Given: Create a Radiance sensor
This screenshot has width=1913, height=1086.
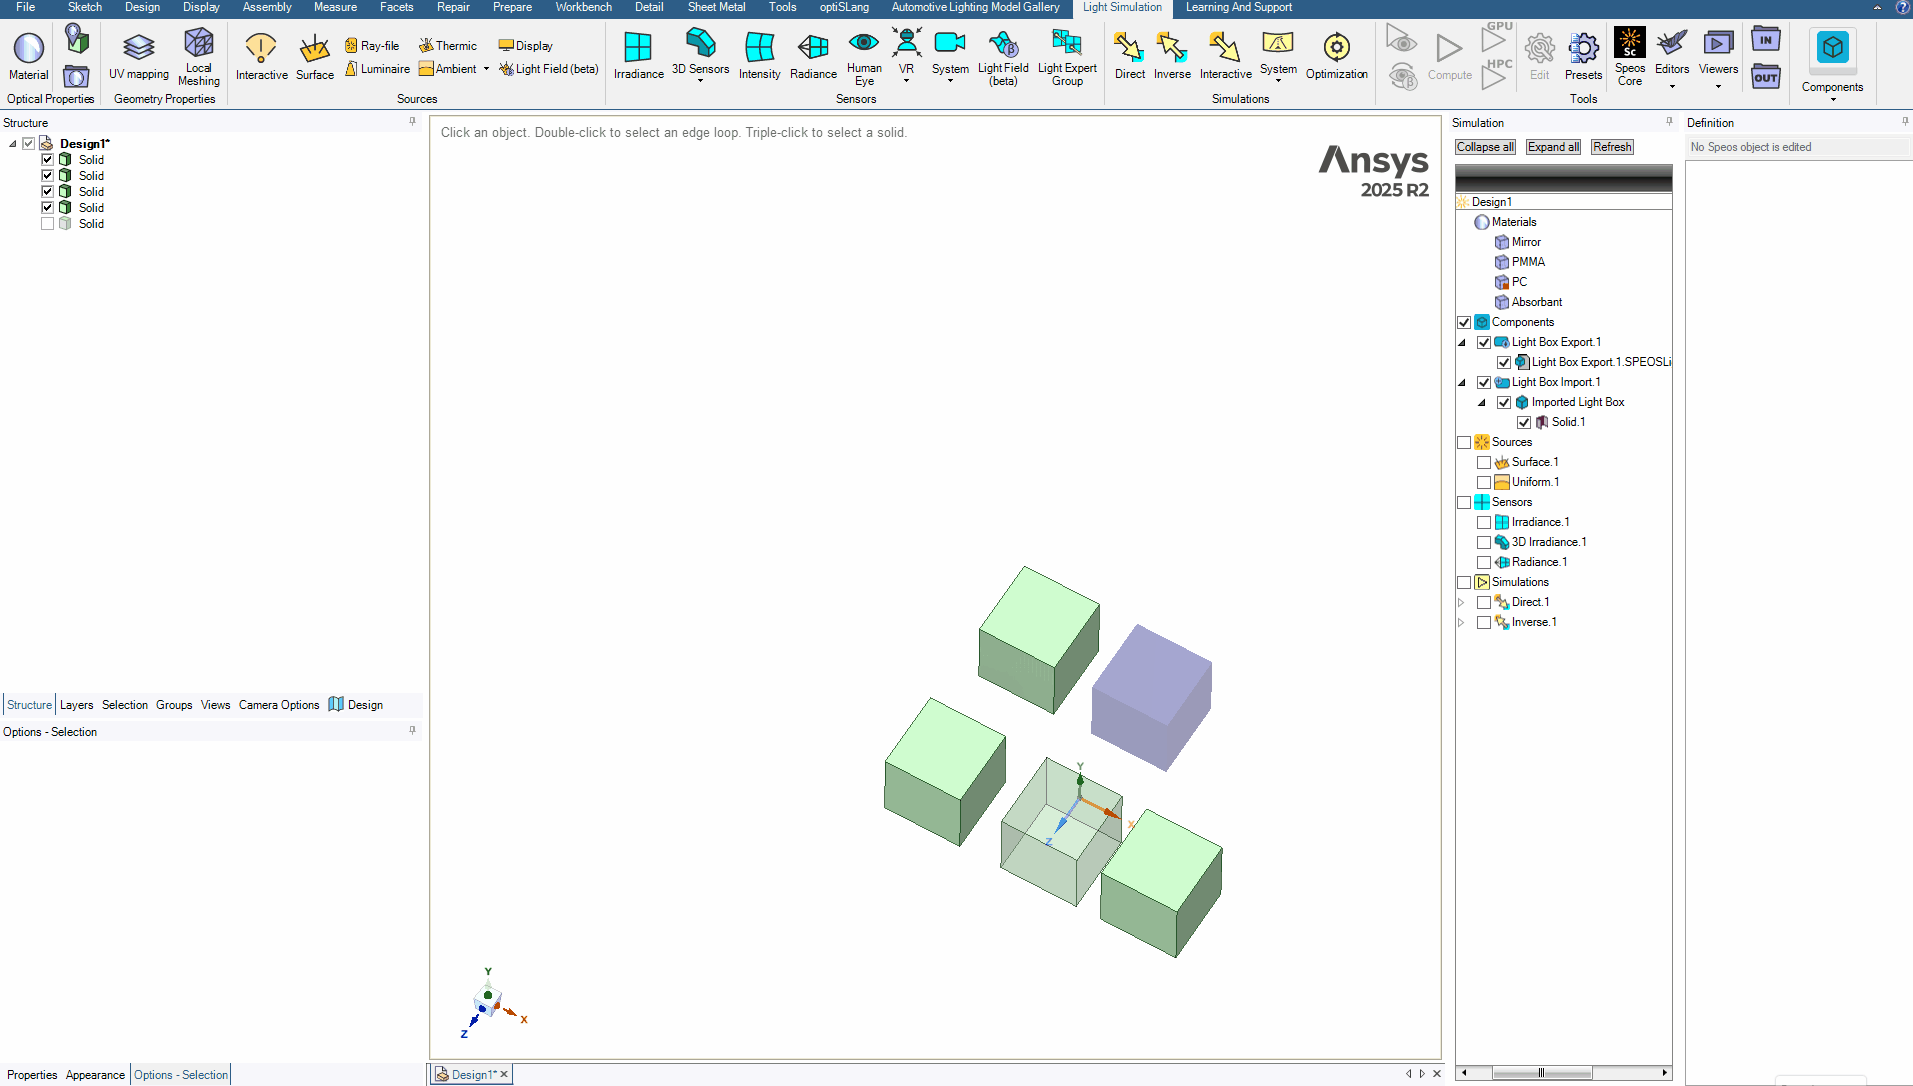Looking at the screenshot, I should pos(813,56).
